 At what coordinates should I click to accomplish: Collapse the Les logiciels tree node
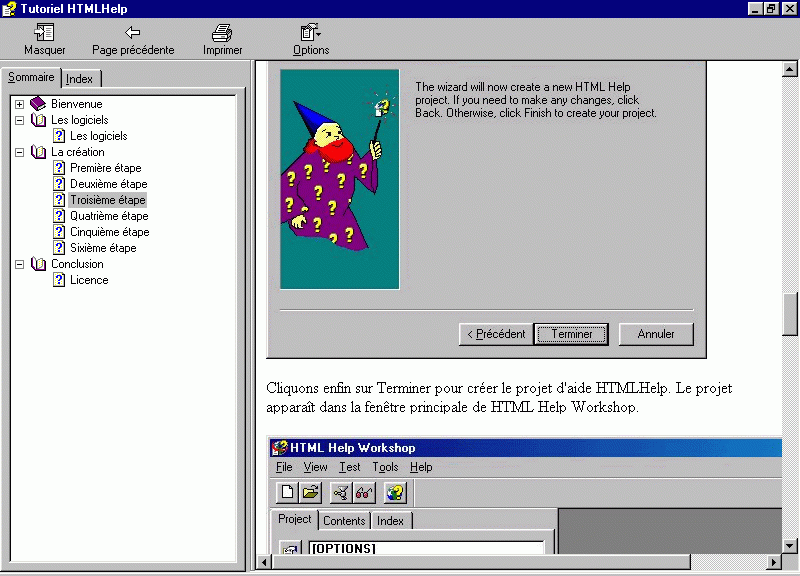click(x=19, y=120)
